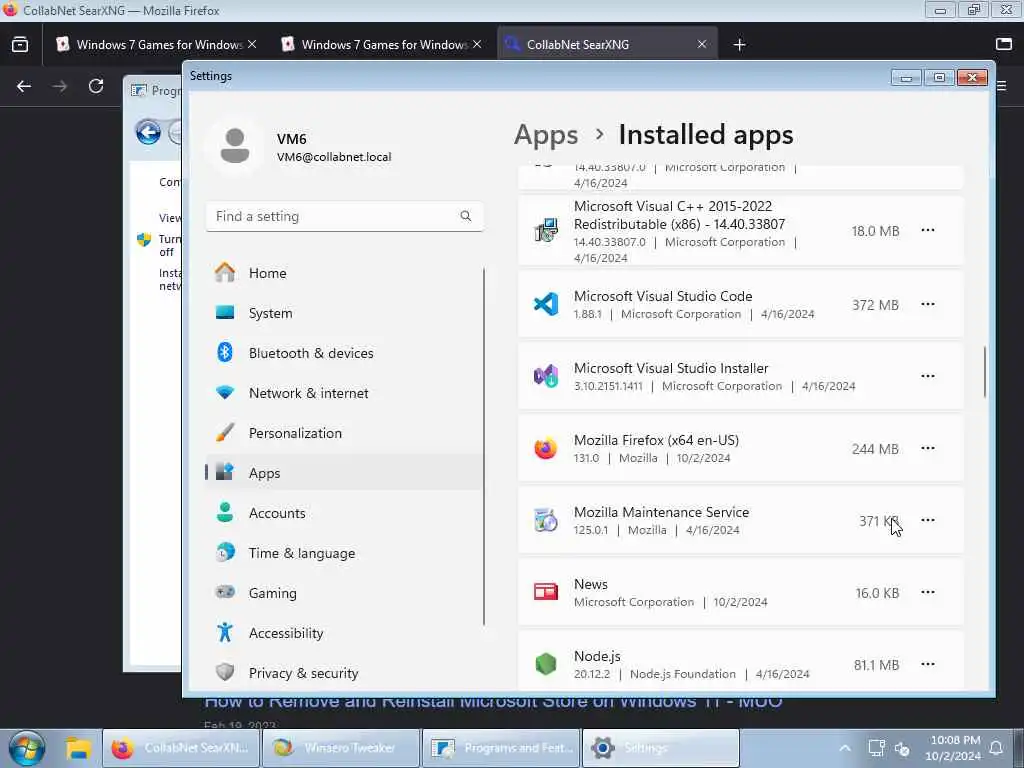This screenshot has width=1024, height=768.
Task: Open the MUO Microsoft Store search result link
Action: [x=493, y=703]
